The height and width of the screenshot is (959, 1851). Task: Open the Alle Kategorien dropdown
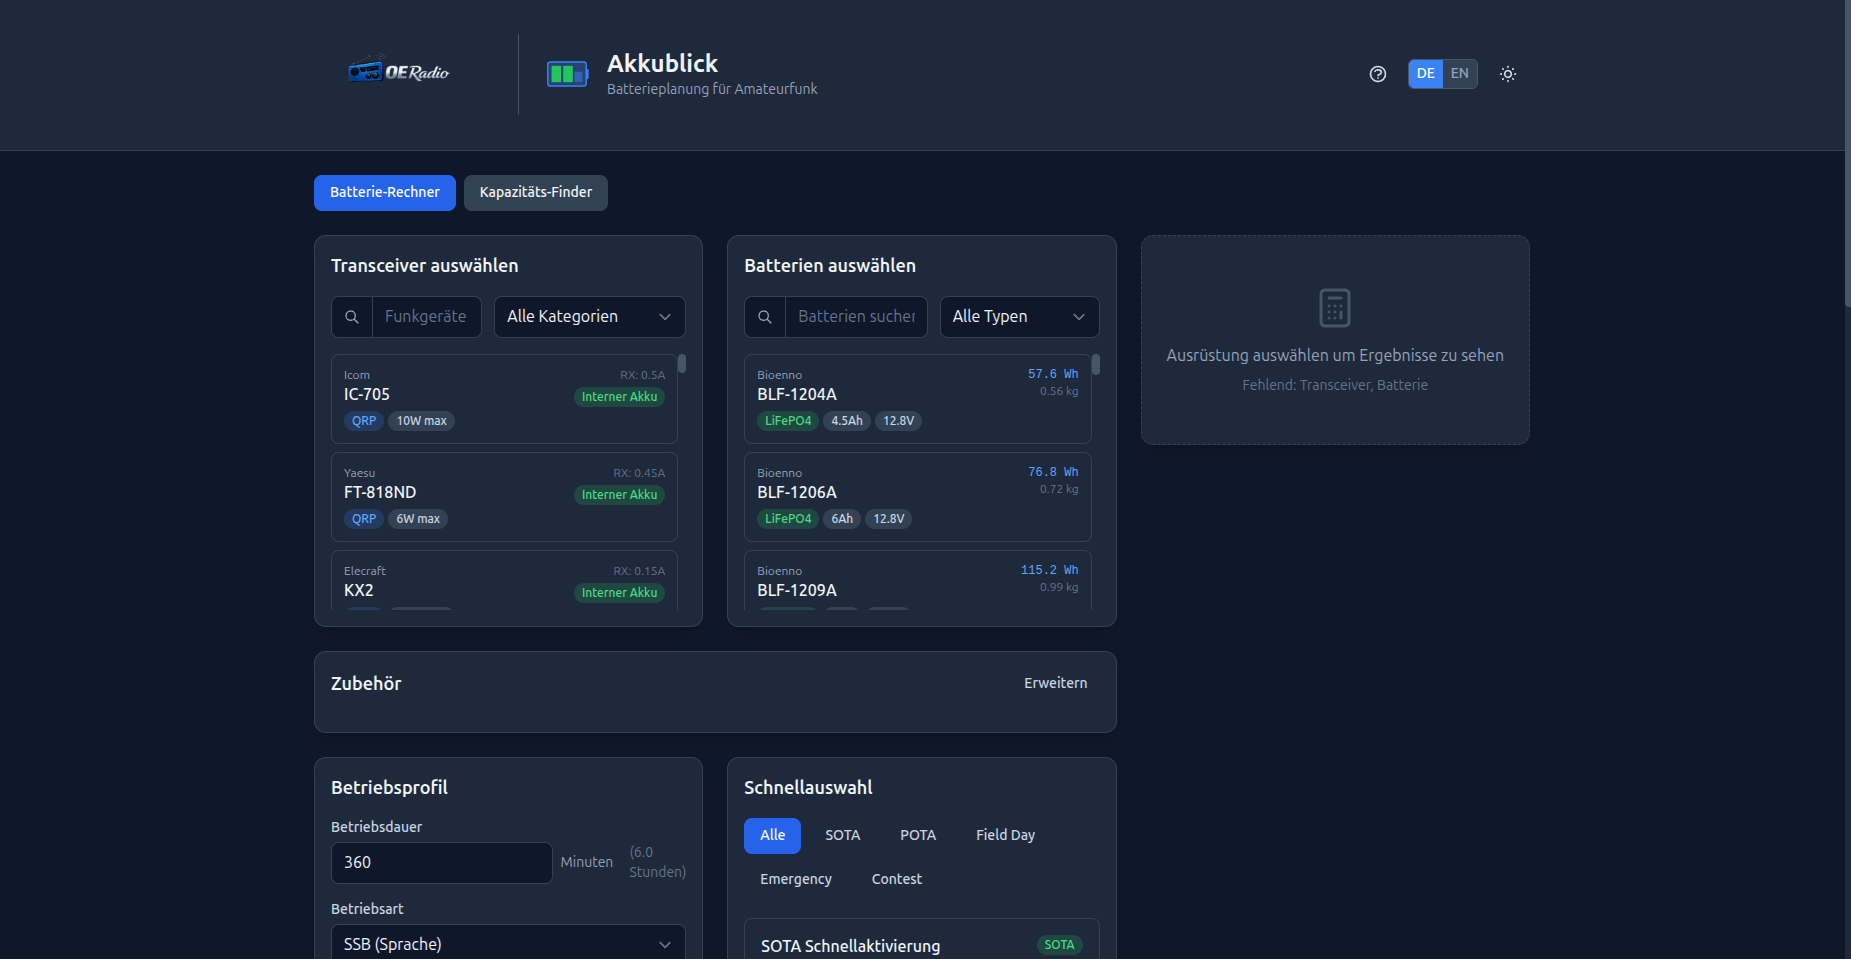(x=589, y=317)
